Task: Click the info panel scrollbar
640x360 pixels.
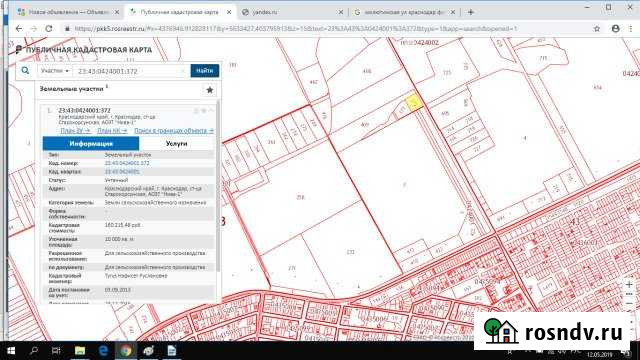Action: 218,186
